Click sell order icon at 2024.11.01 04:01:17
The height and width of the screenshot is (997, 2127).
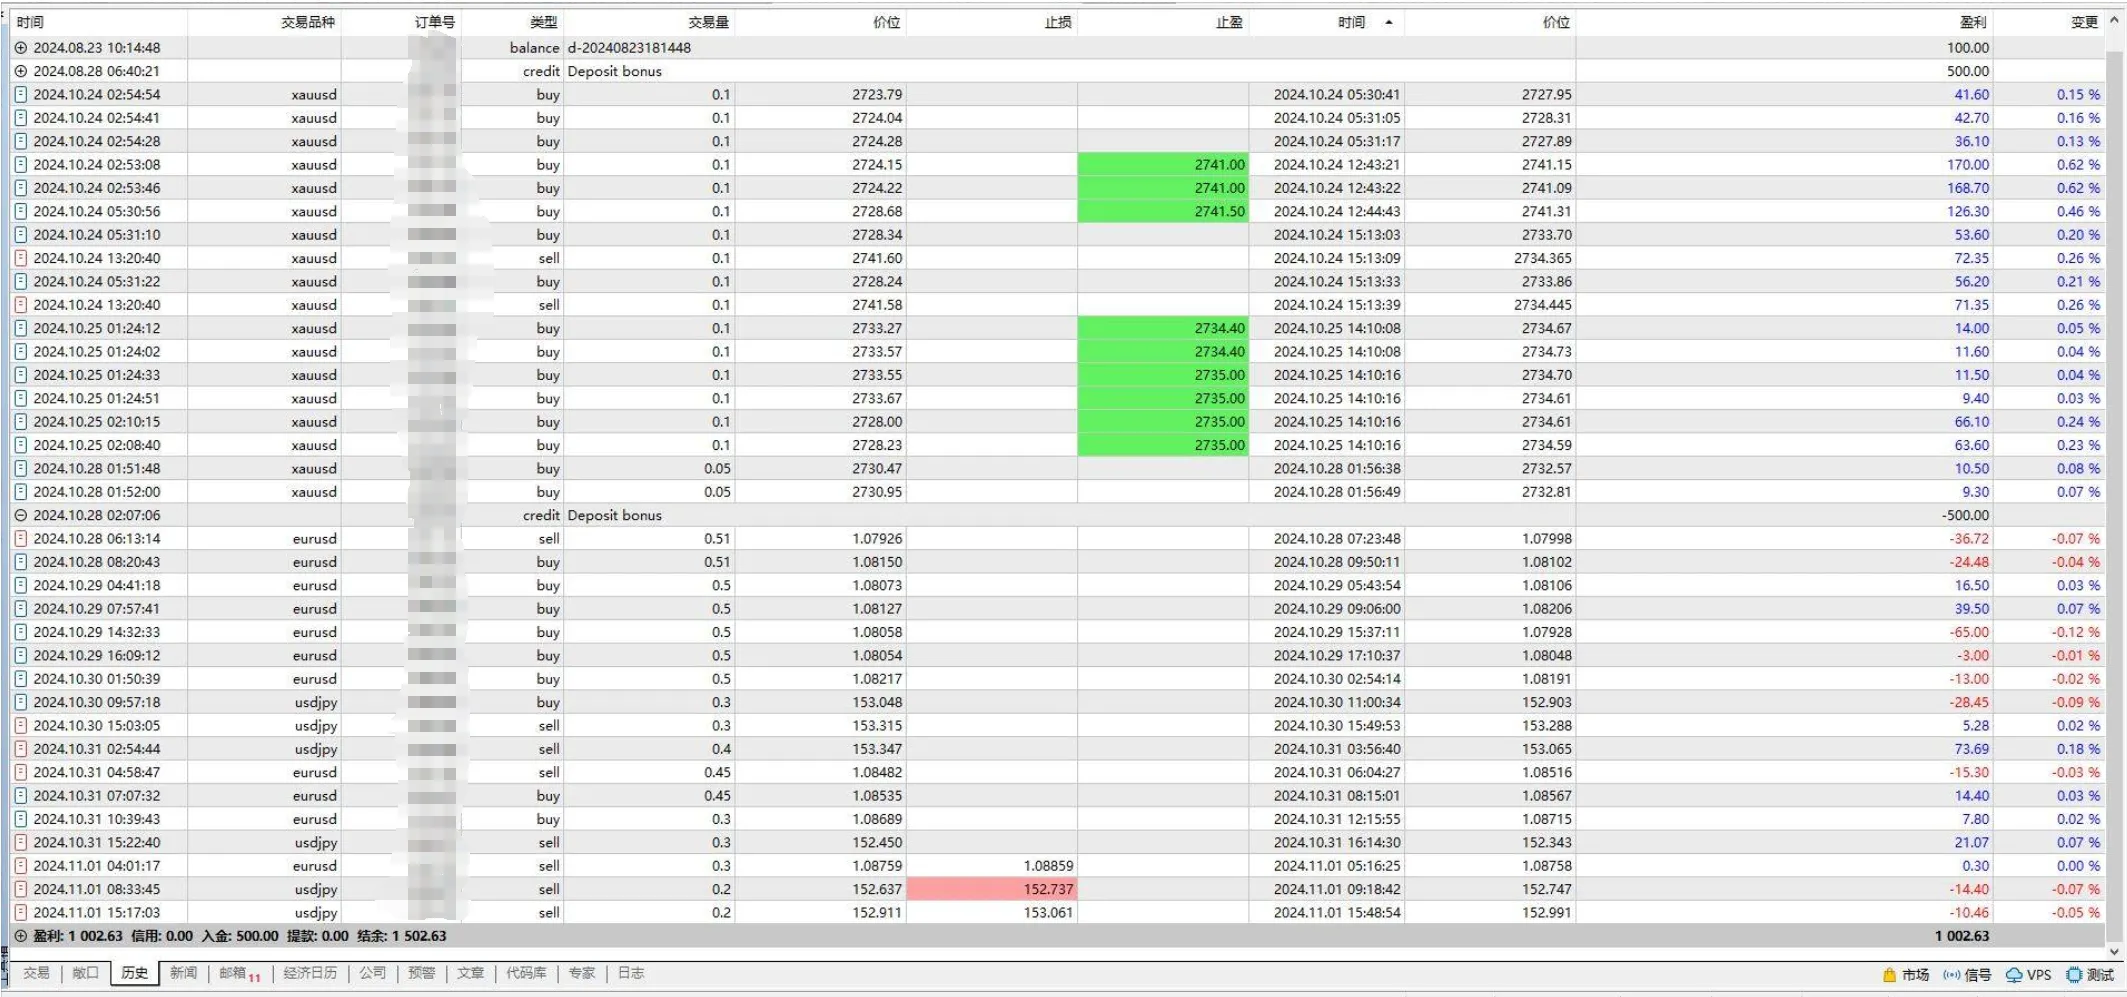pyautogui.click(x=20, y=866)
